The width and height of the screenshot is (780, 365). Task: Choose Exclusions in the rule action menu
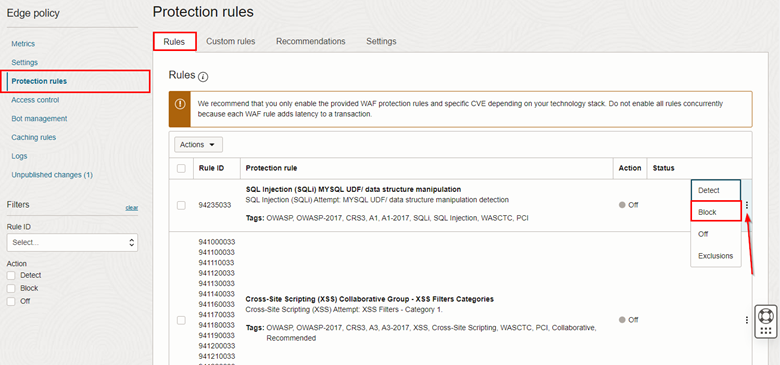tap(716, 256)
